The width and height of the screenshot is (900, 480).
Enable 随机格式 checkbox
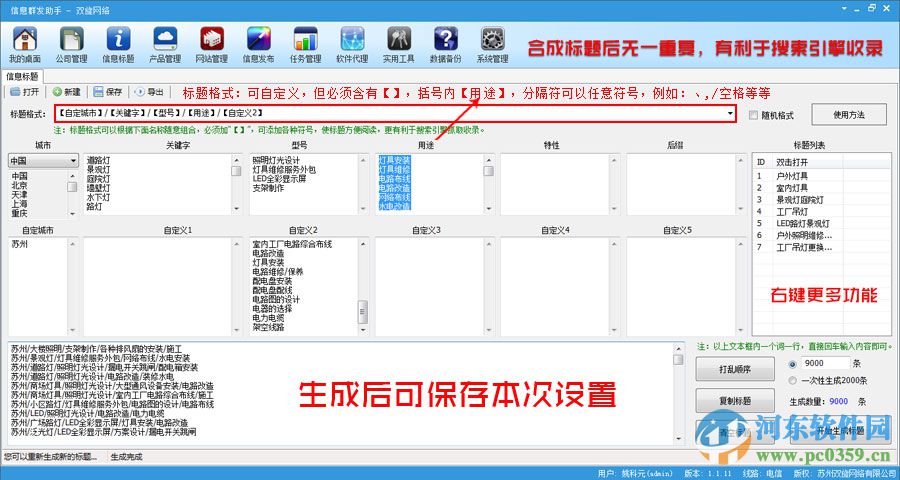[x=754, y=115]
